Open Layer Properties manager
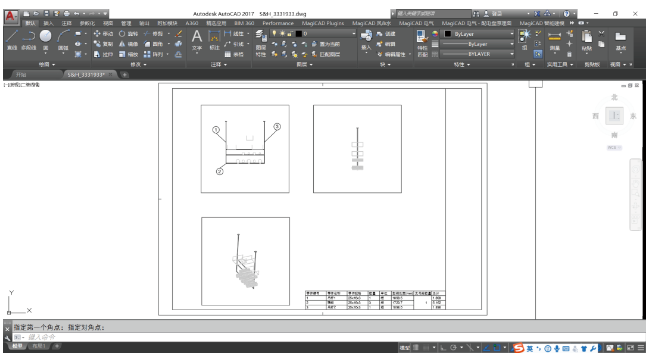Screen dimensions: 651x360 [261, 43]
